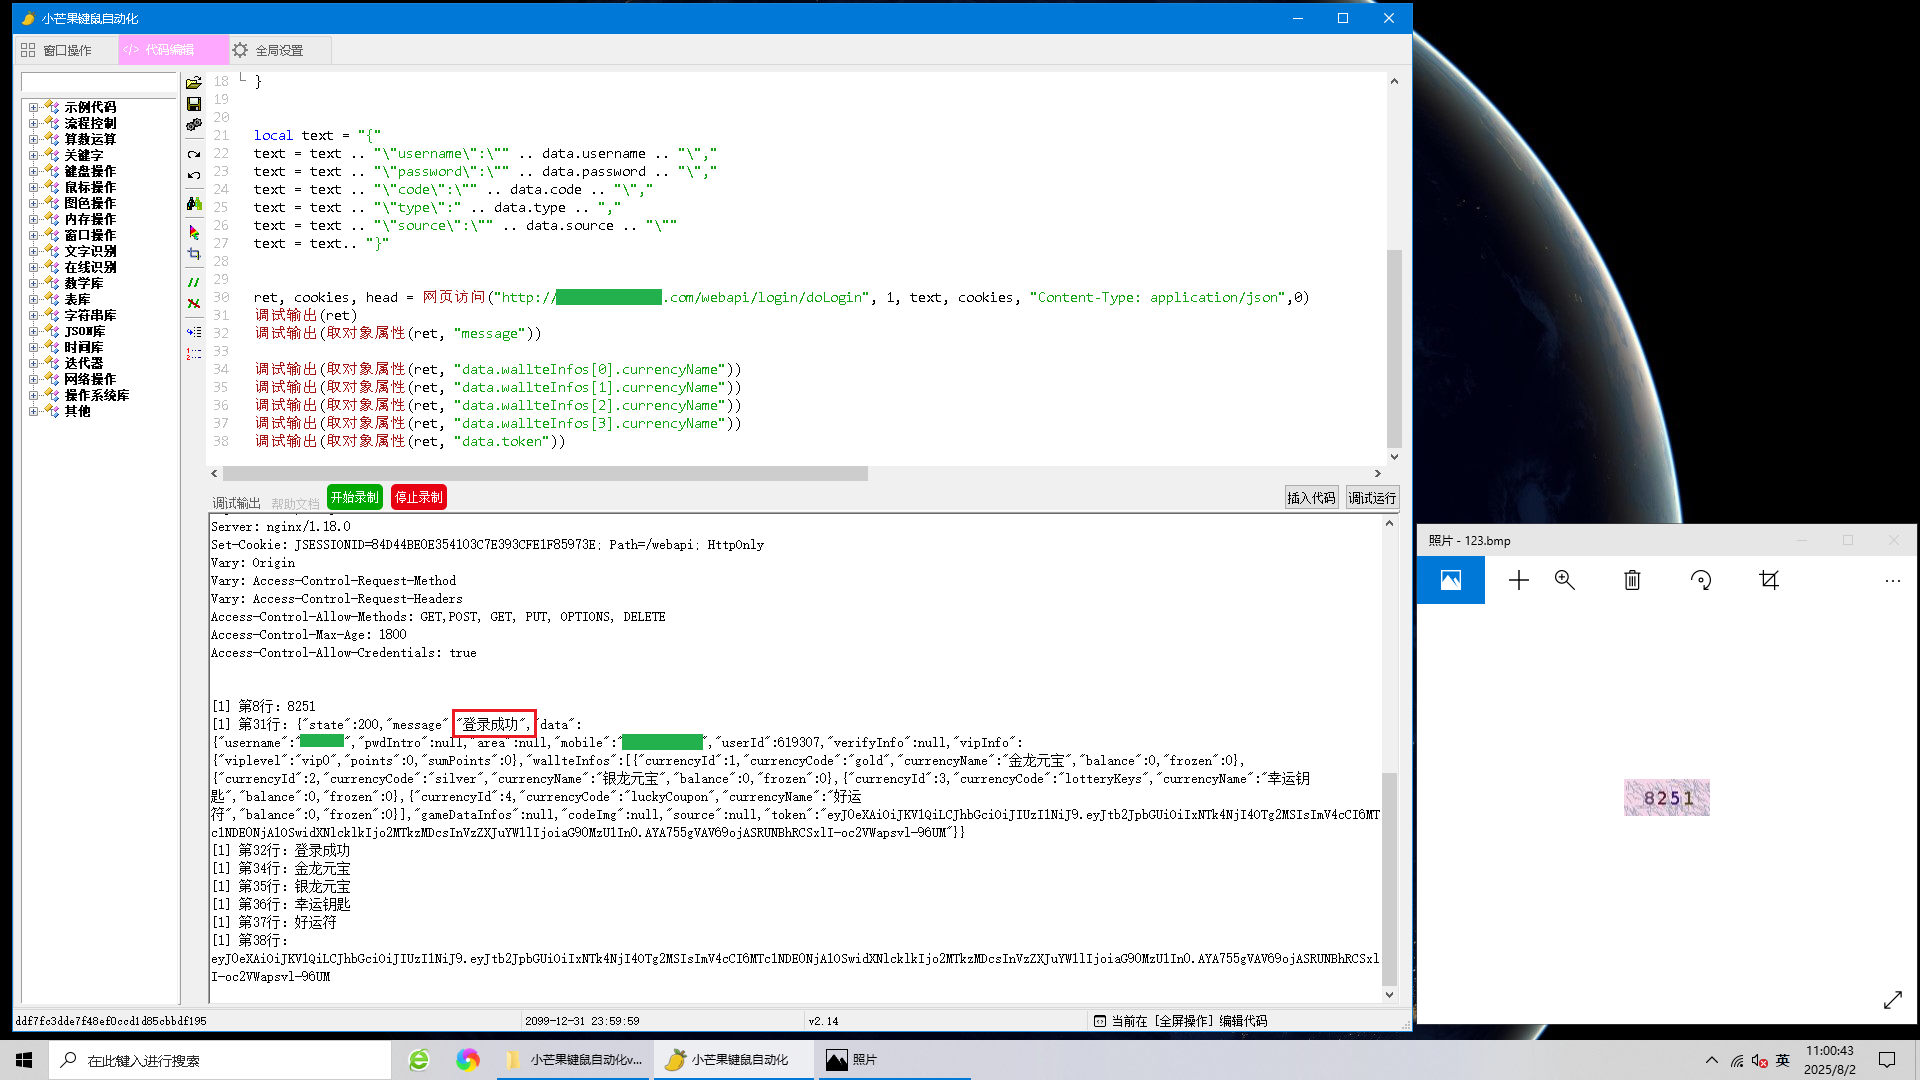Click the 英 input method indicator
The height and width of the screenshot is (1080, 1920).
click(x=1783, y=1060)
